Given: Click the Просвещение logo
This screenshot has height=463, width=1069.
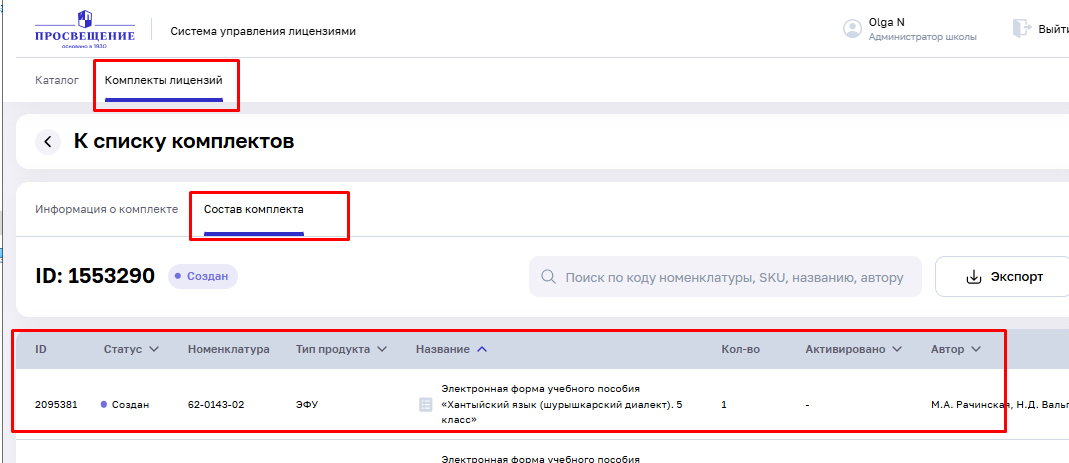Looking at the screenshot, I should tap(84, 29).
